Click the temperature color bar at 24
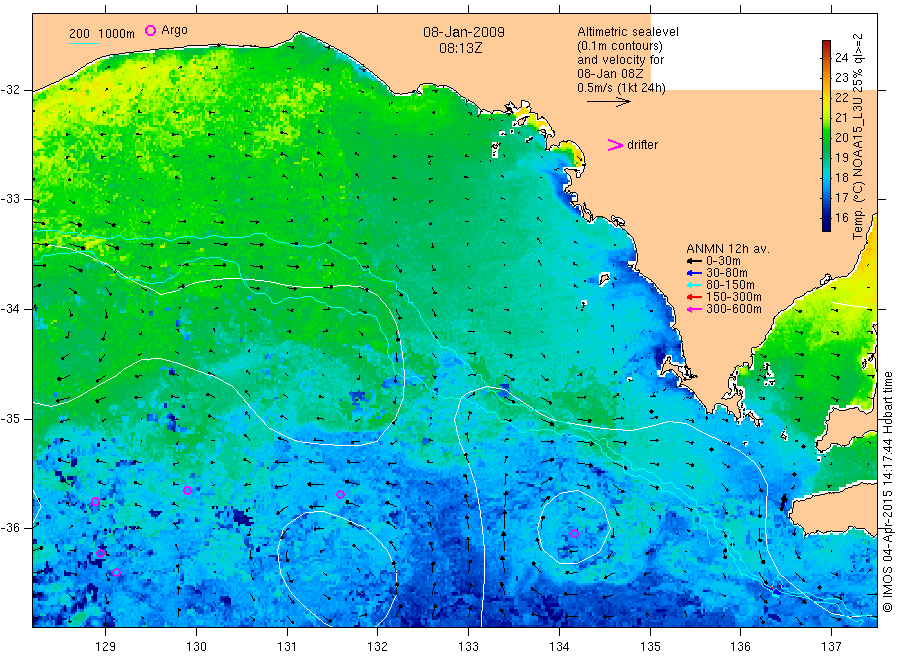The height and width of the screenshot is (660, 900). pos(827,57)
